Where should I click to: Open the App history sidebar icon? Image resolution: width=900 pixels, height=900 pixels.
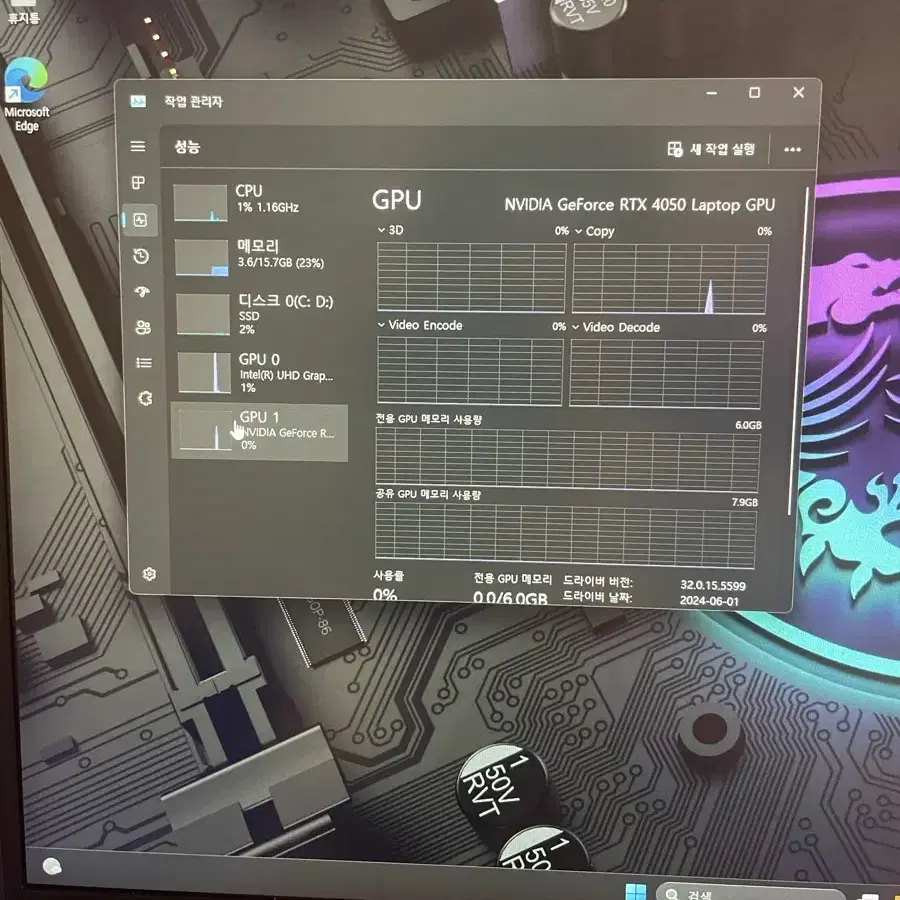(x=141, y=256)
